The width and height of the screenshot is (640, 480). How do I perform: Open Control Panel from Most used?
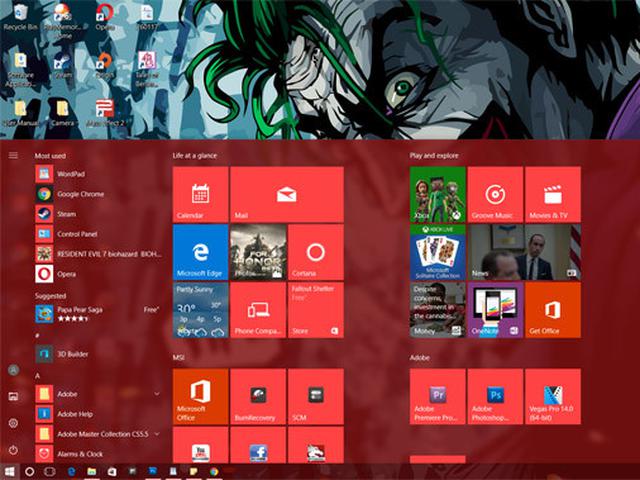click(98, 234)
